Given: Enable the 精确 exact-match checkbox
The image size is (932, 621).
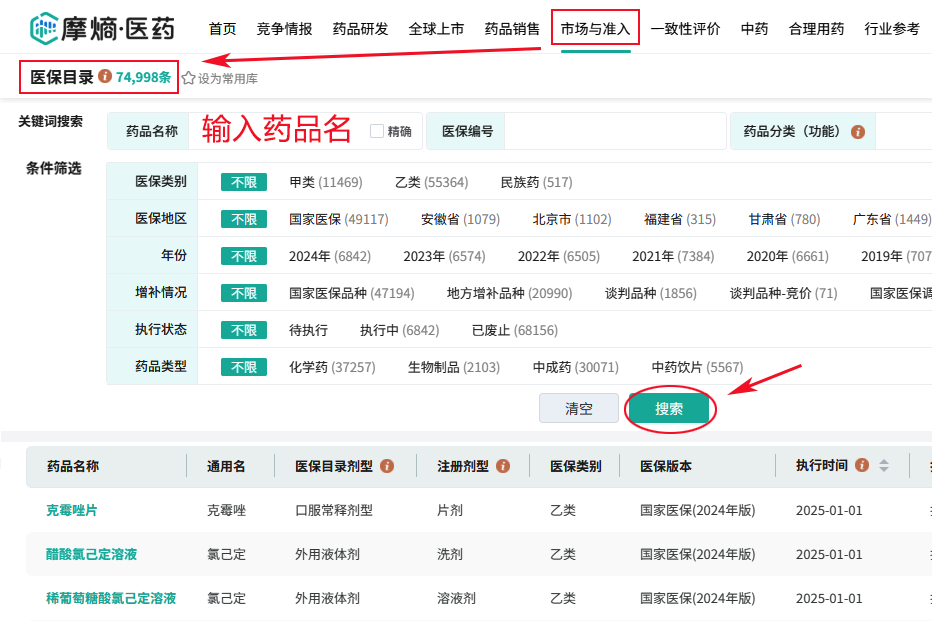Looking at the screenshot, I should pyautogui.click(x=375, y=131).
